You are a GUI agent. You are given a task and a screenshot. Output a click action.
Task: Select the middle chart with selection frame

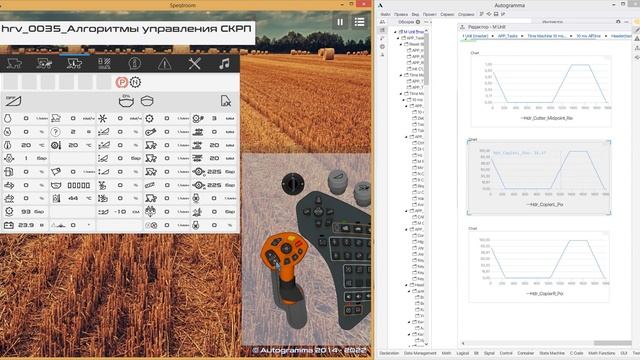point(539,177)
